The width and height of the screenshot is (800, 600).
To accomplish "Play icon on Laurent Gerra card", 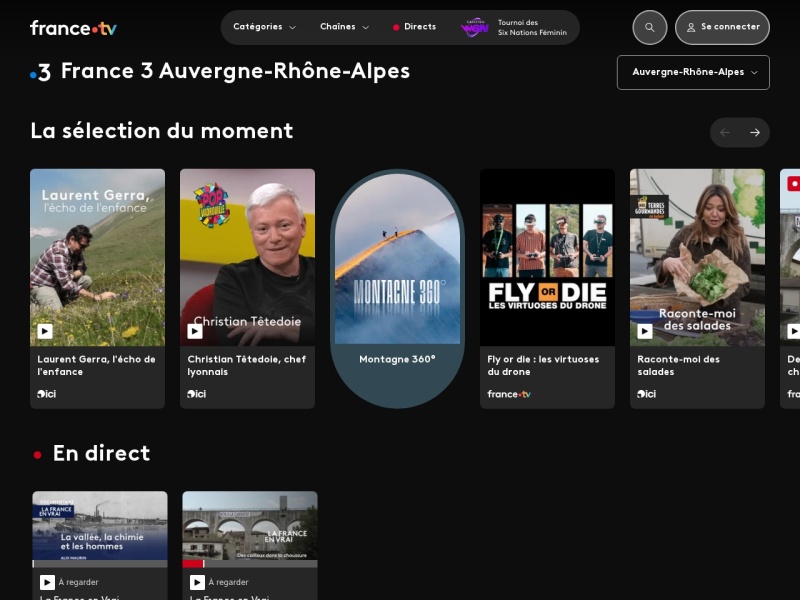I will [x=45, y=332].
